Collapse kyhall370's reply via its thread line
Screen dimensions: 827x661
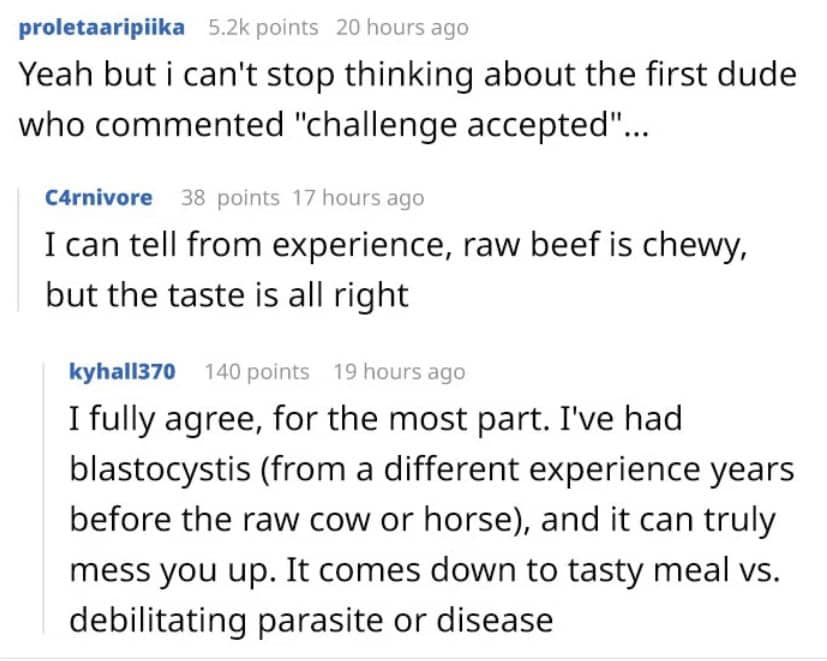click(44, 497)
